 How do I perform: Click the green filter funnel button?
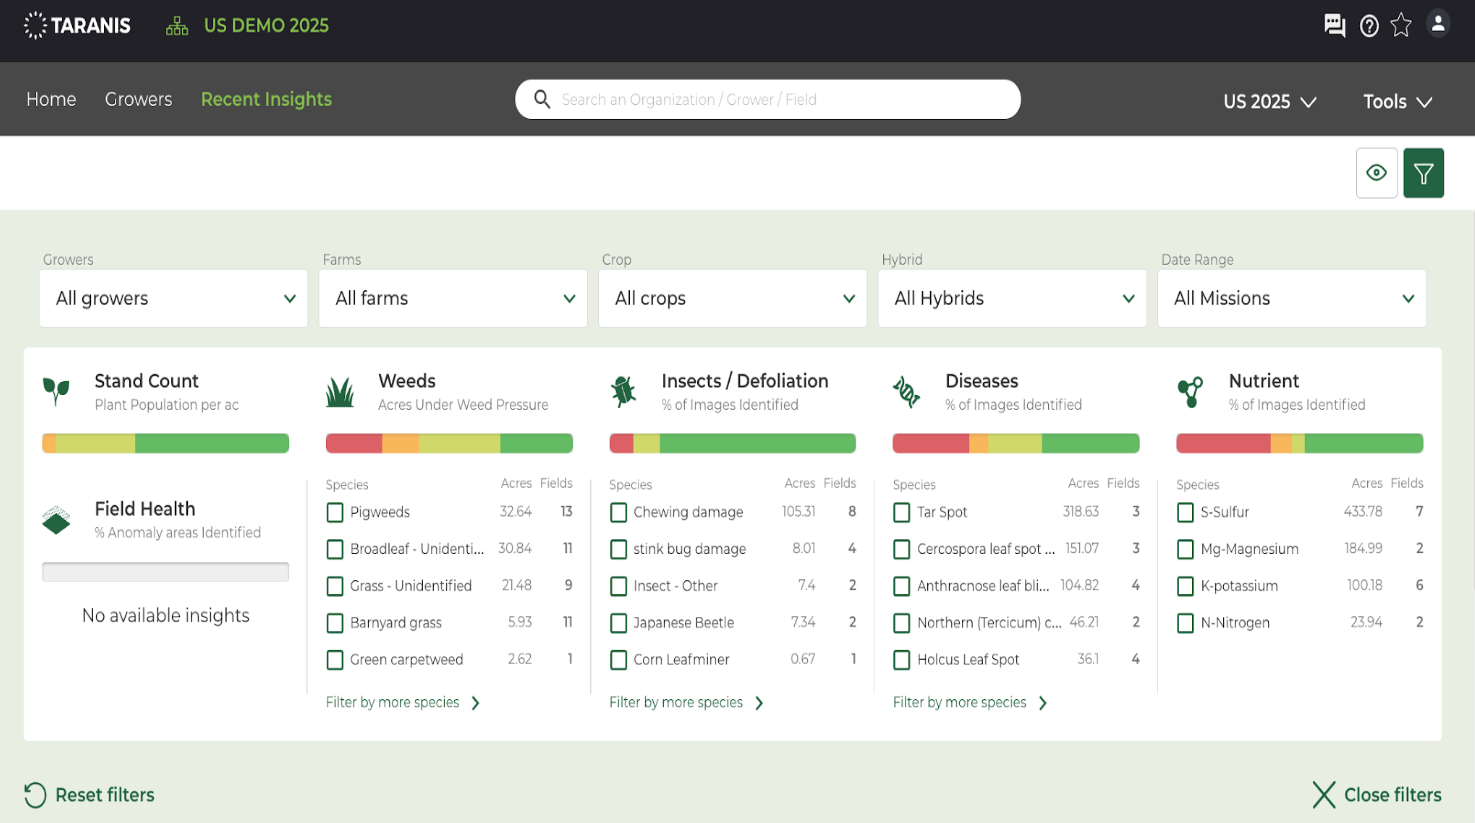click(x=1423, y=173)
